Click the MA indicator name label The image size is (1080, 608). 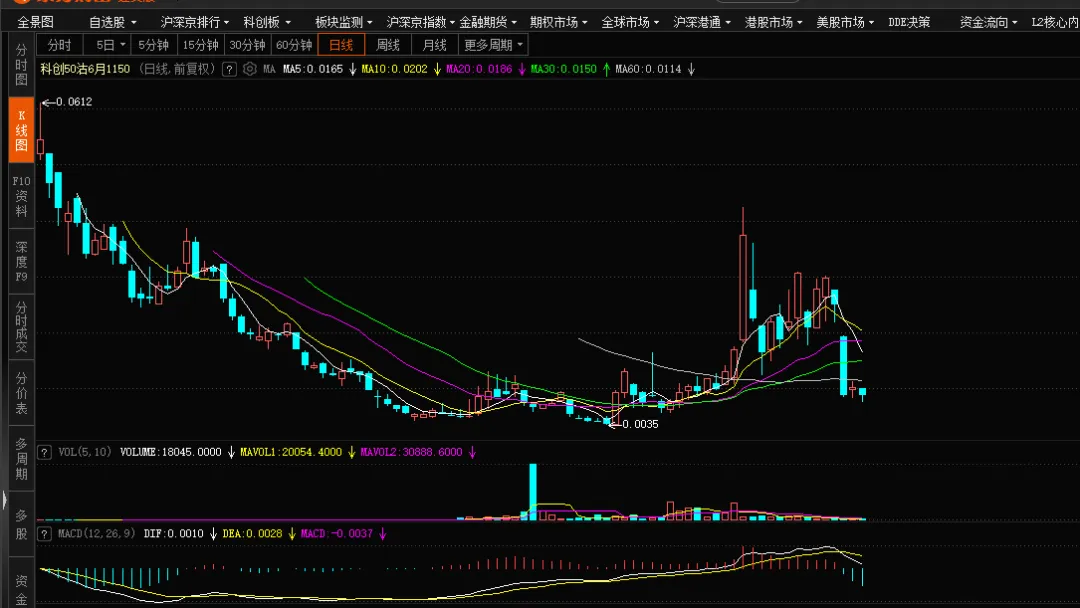(269, 69)
